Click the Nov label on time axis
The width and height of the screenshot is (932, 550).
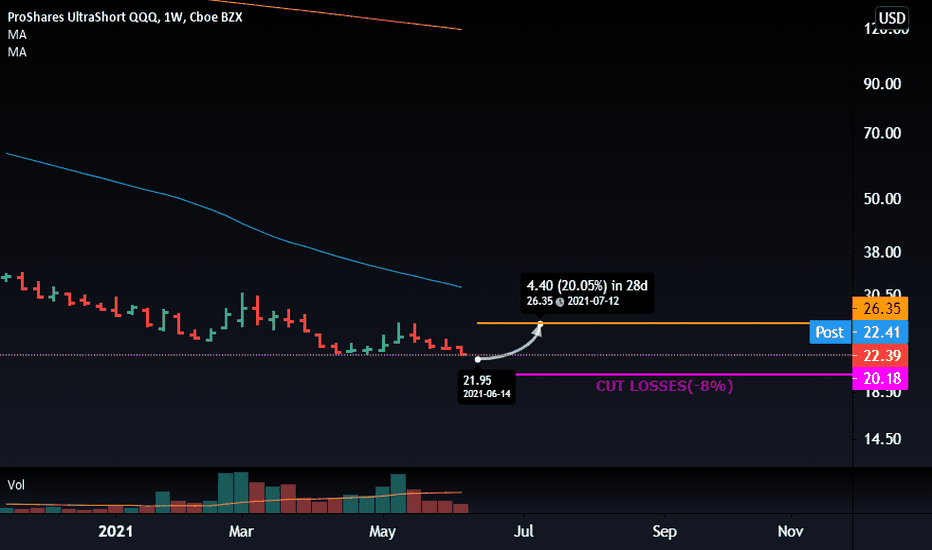[x=791, y=531]
